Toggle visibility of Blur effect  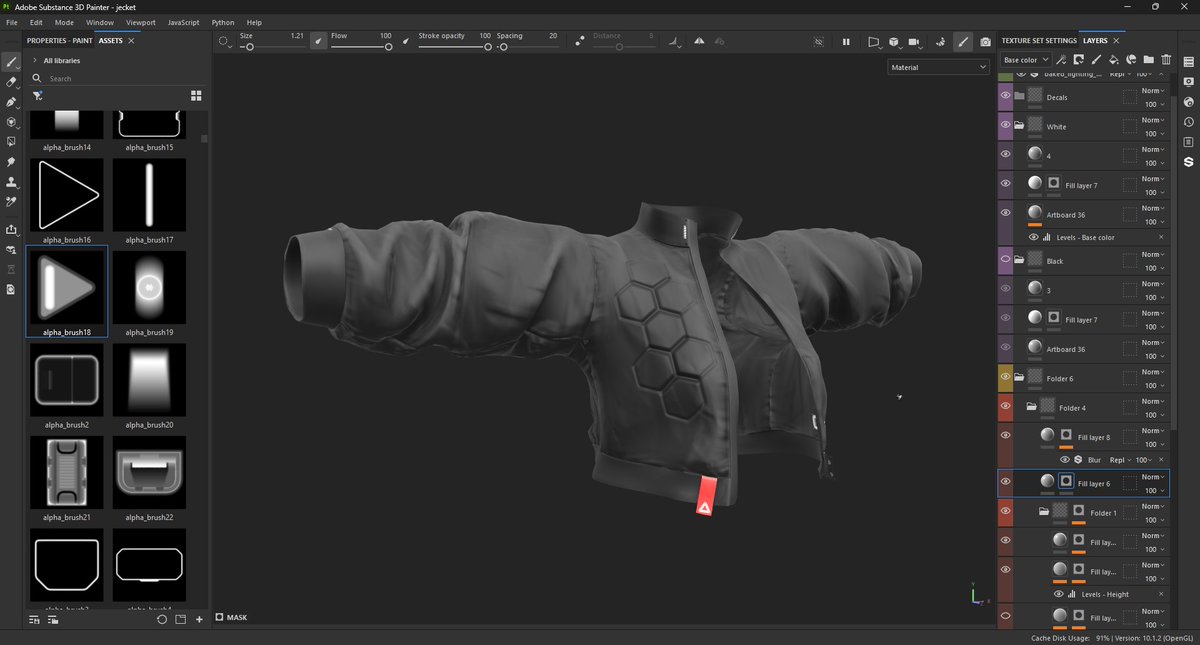(1064, 459)
